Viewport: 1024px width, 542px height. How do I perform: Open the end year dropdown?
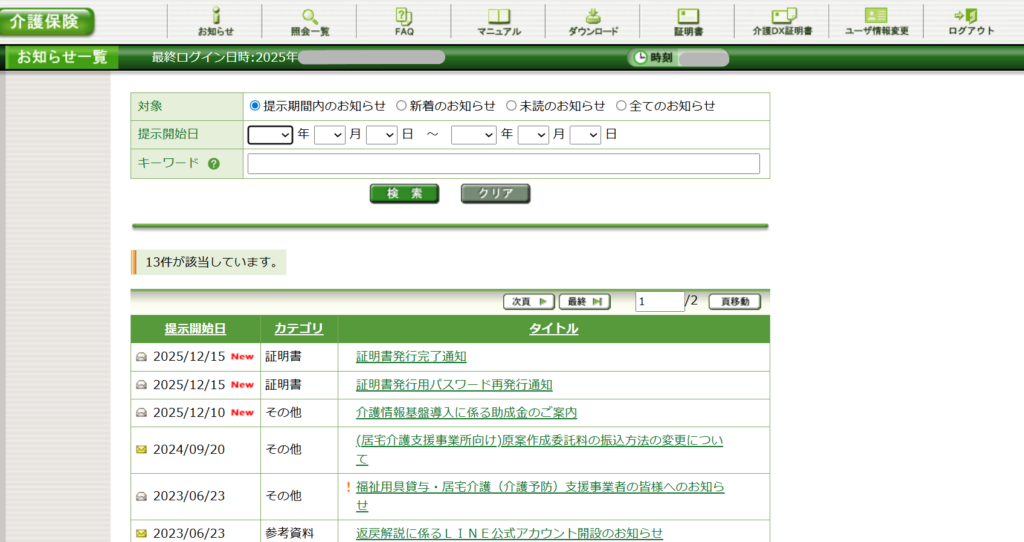click(x=473, y=135)
